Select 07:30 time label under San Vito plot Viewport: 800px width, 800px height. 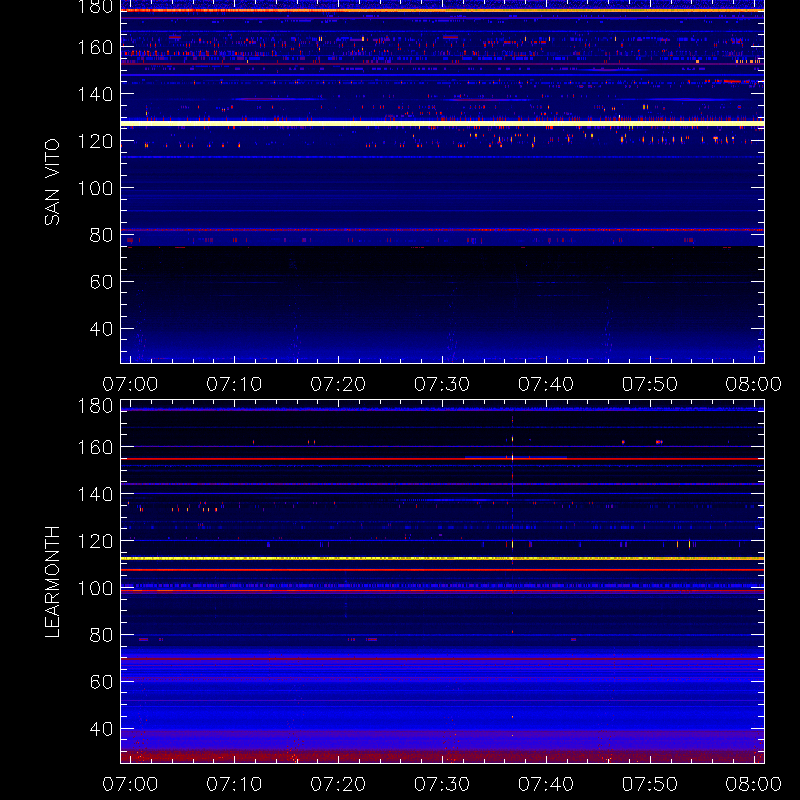click(442, 384)
